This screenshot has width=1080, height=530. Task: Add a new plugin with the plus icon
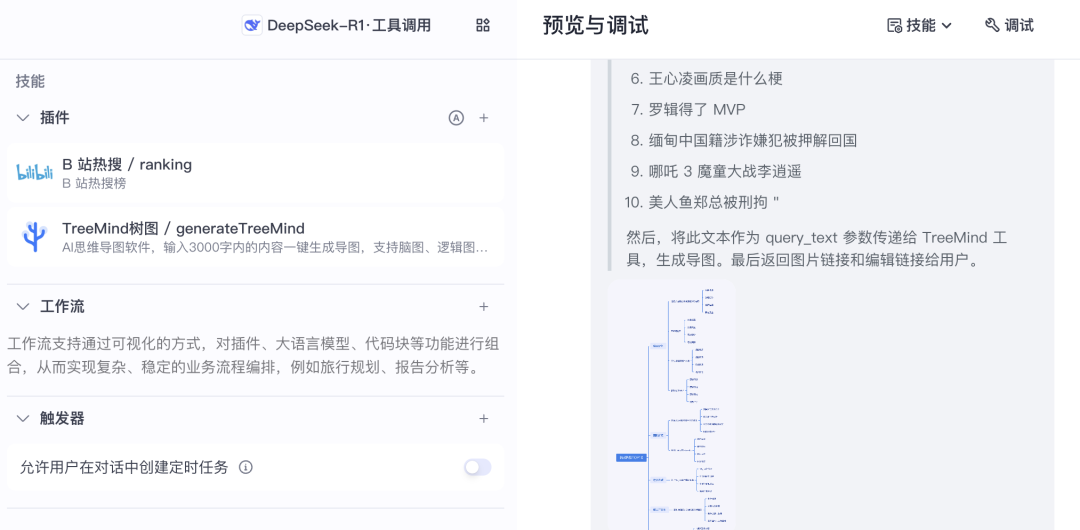tap(484, 118)
